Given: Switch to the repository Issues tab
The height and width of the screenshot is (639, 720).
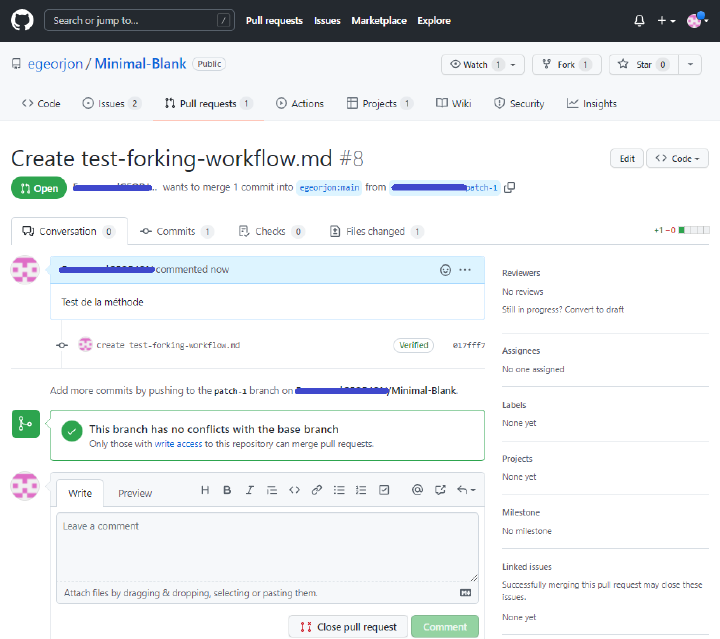Looking at the screenshot, I should (x=112, y=104).
